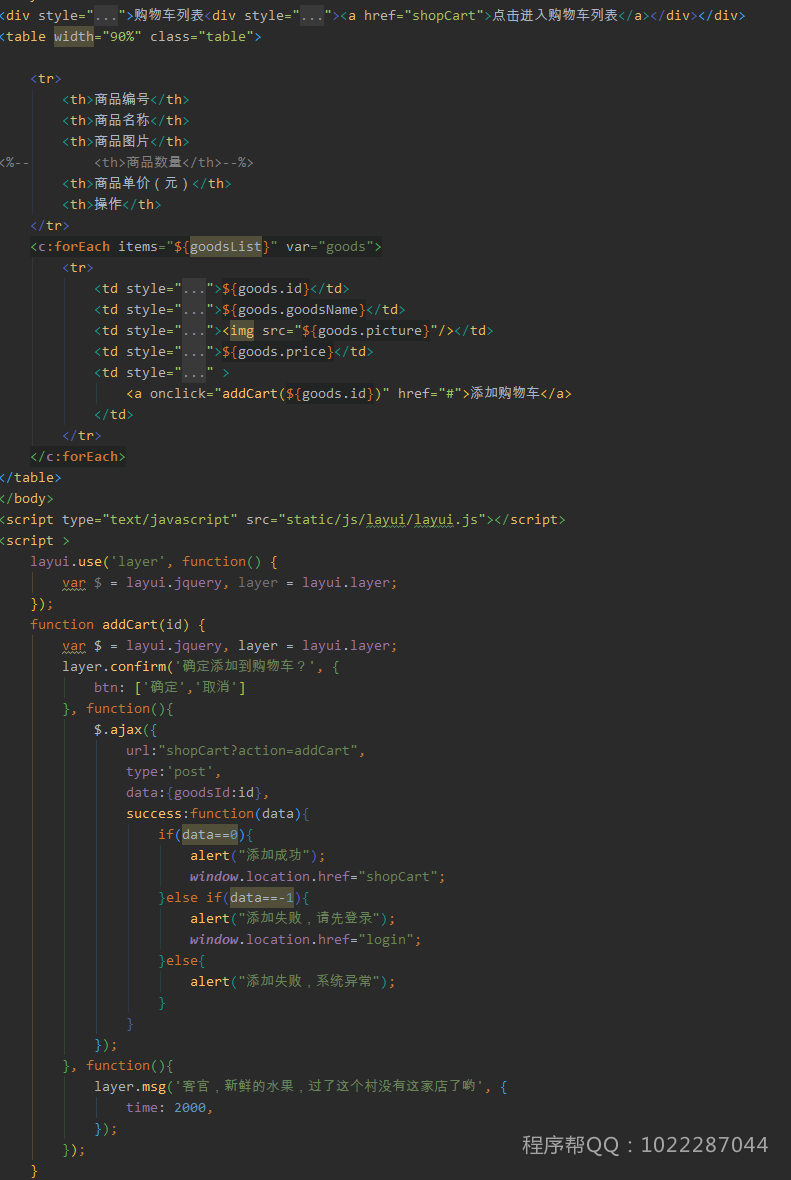Click the width="90%" table attribute
The width and height of the screenshot is (791, 1180).
tap(98, 36)
